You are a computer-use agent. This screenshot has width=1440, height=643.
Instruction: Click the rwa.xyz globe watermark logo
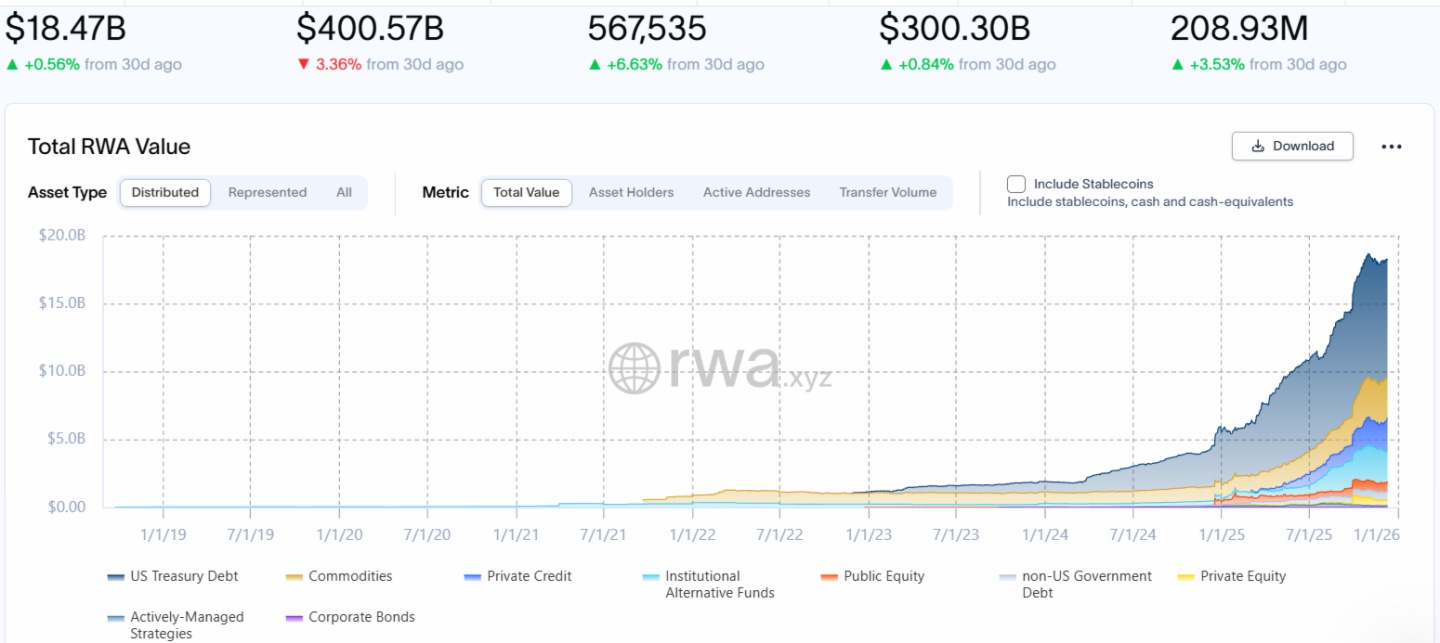pos(634,368)
